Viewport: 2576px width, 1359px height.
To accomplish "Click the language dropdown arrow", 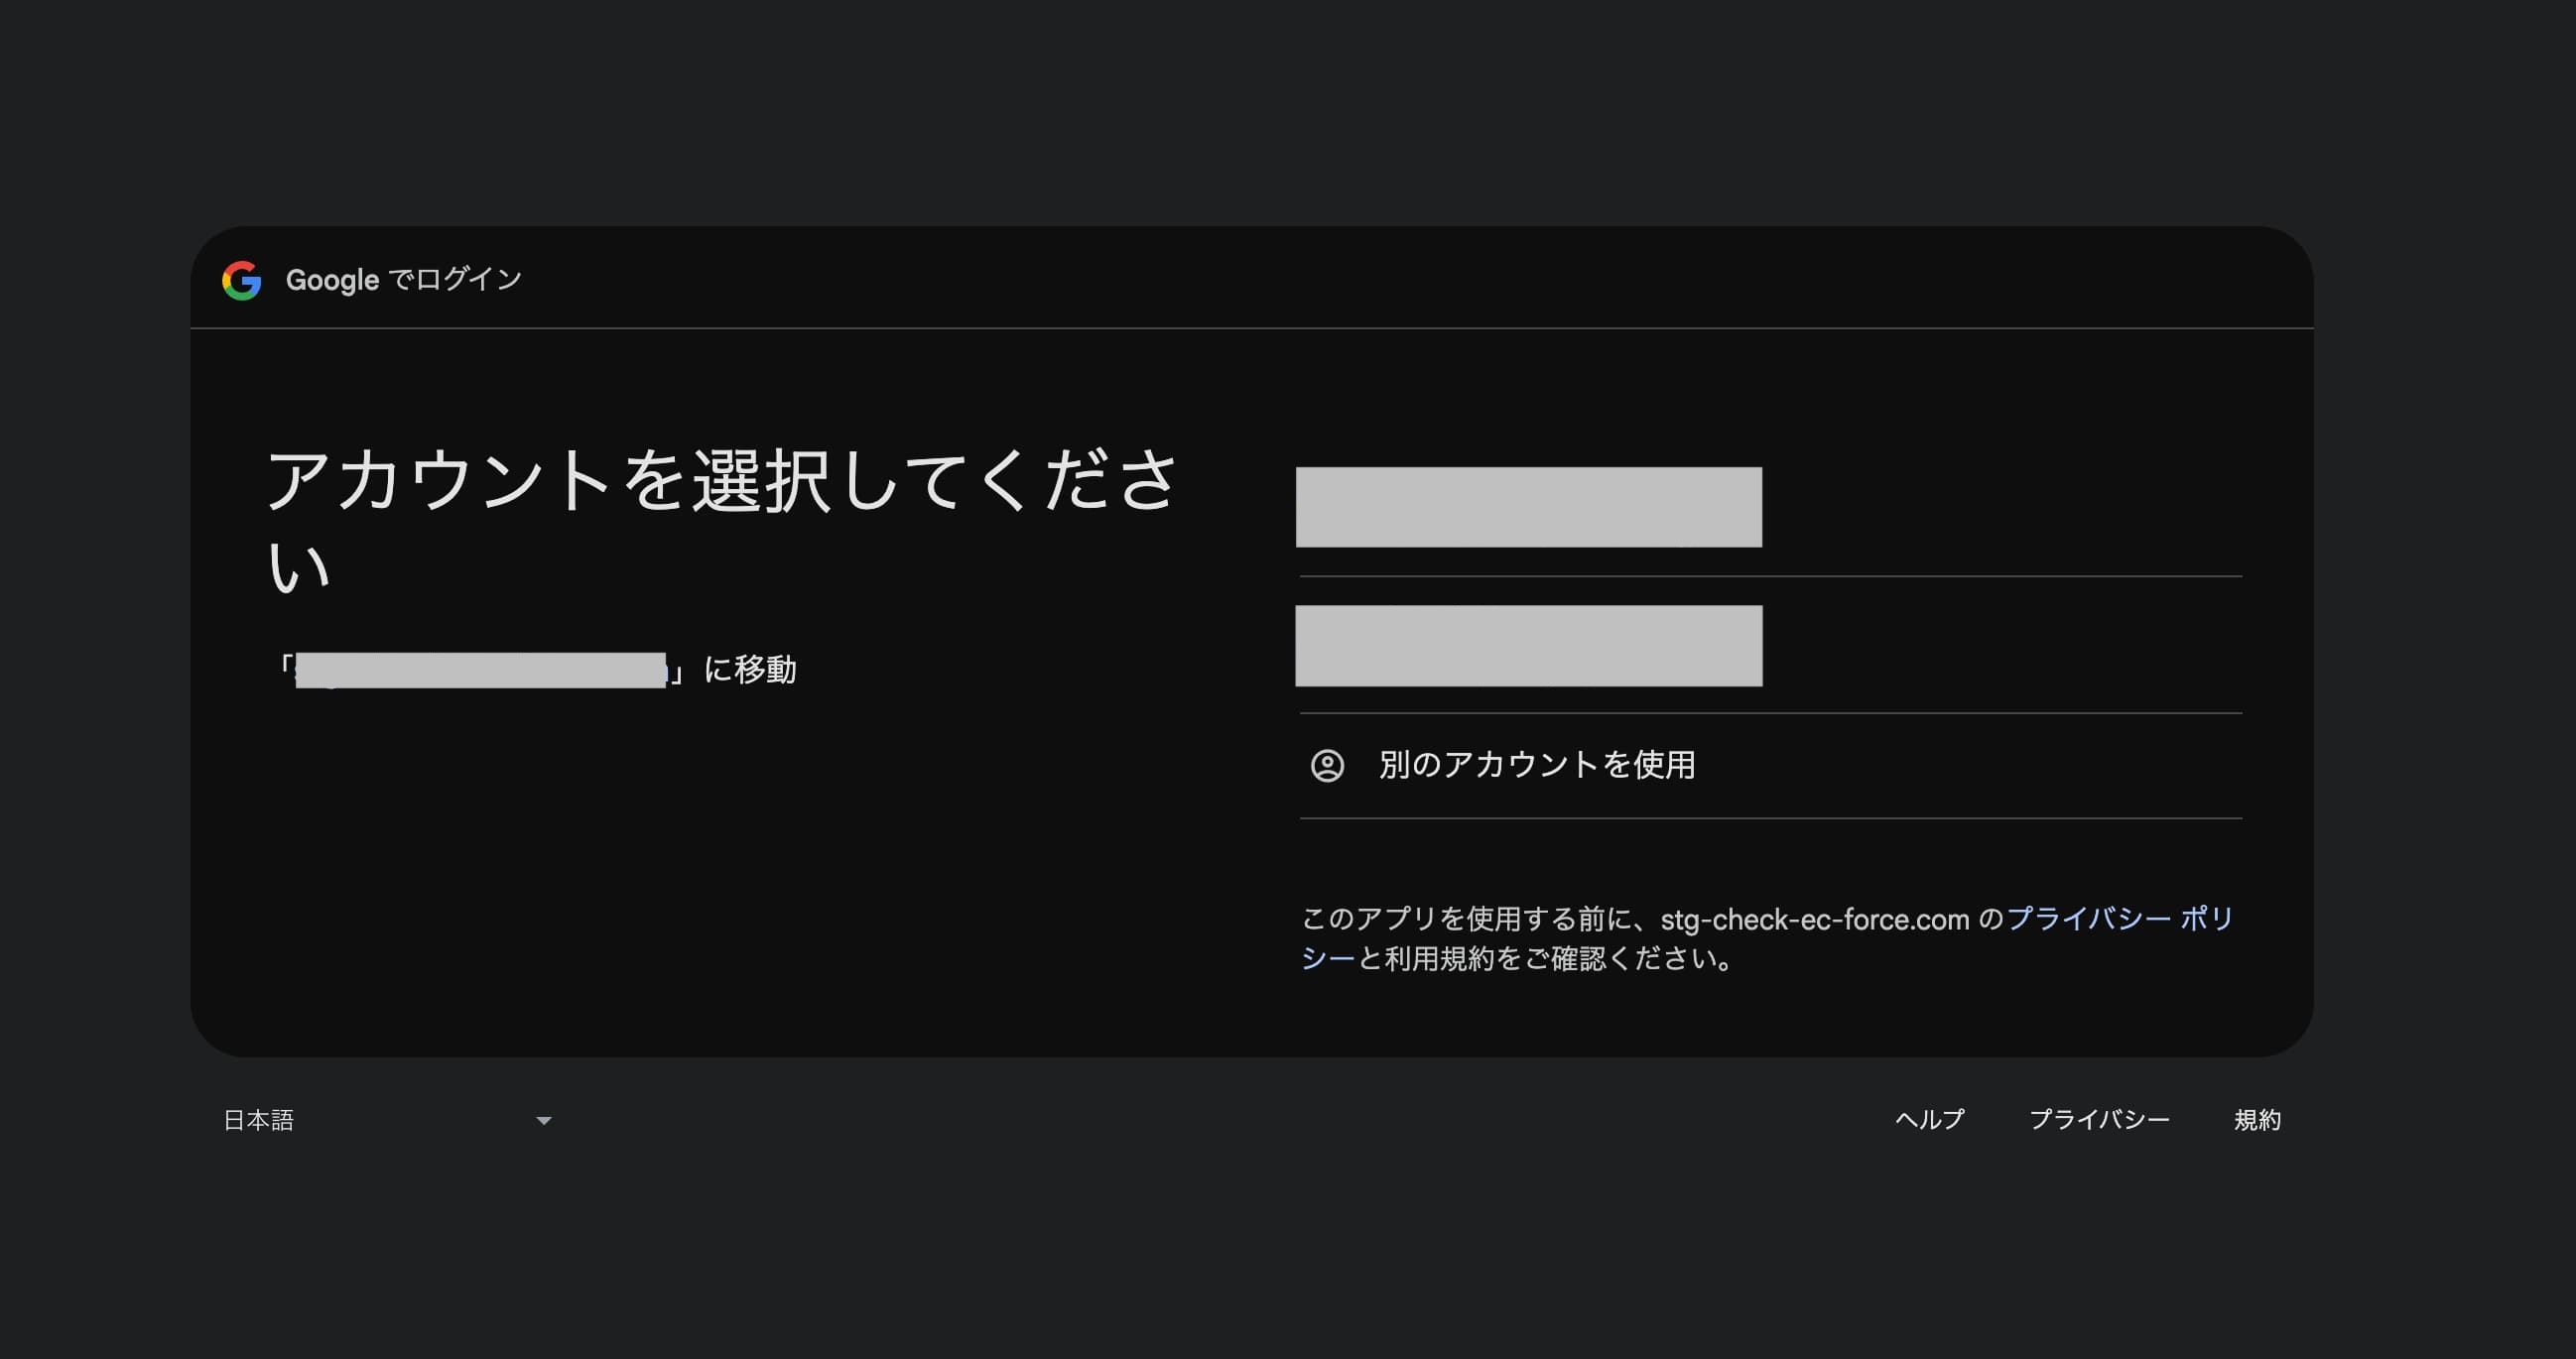I will click(x=544, y=1121).
